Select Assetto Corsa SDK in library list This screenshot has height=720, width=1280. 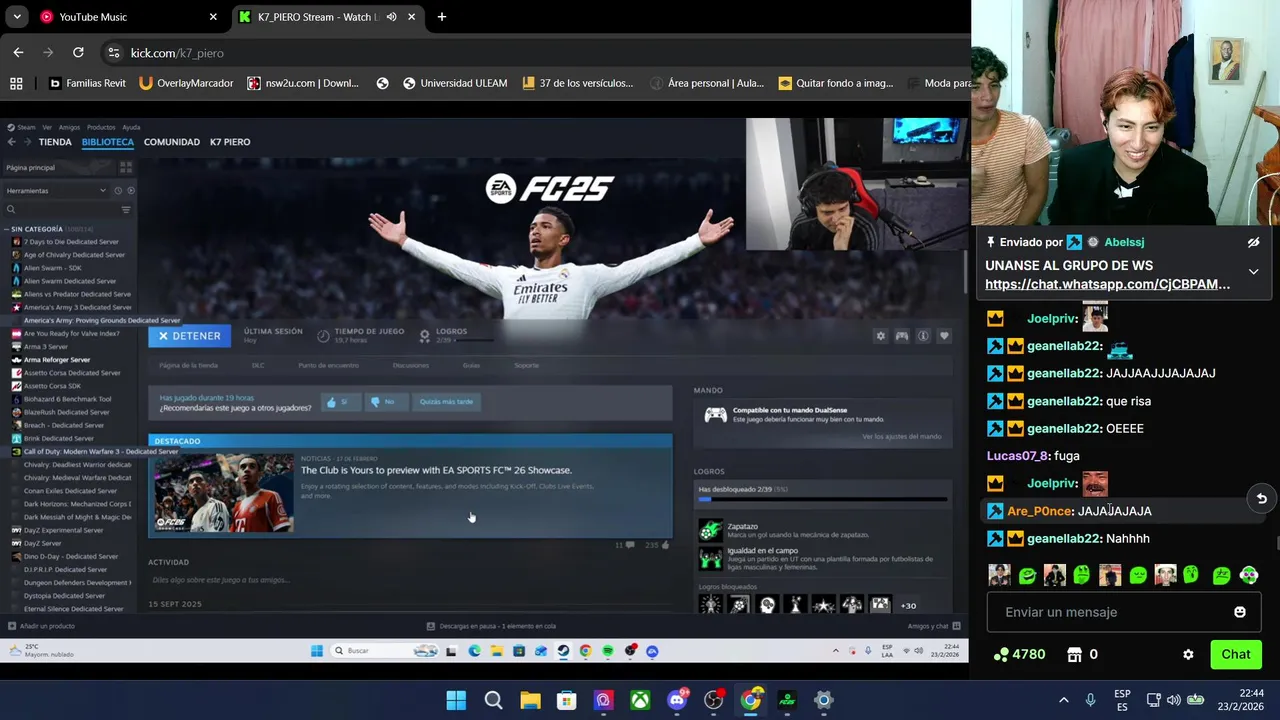(x=52, y=386)
